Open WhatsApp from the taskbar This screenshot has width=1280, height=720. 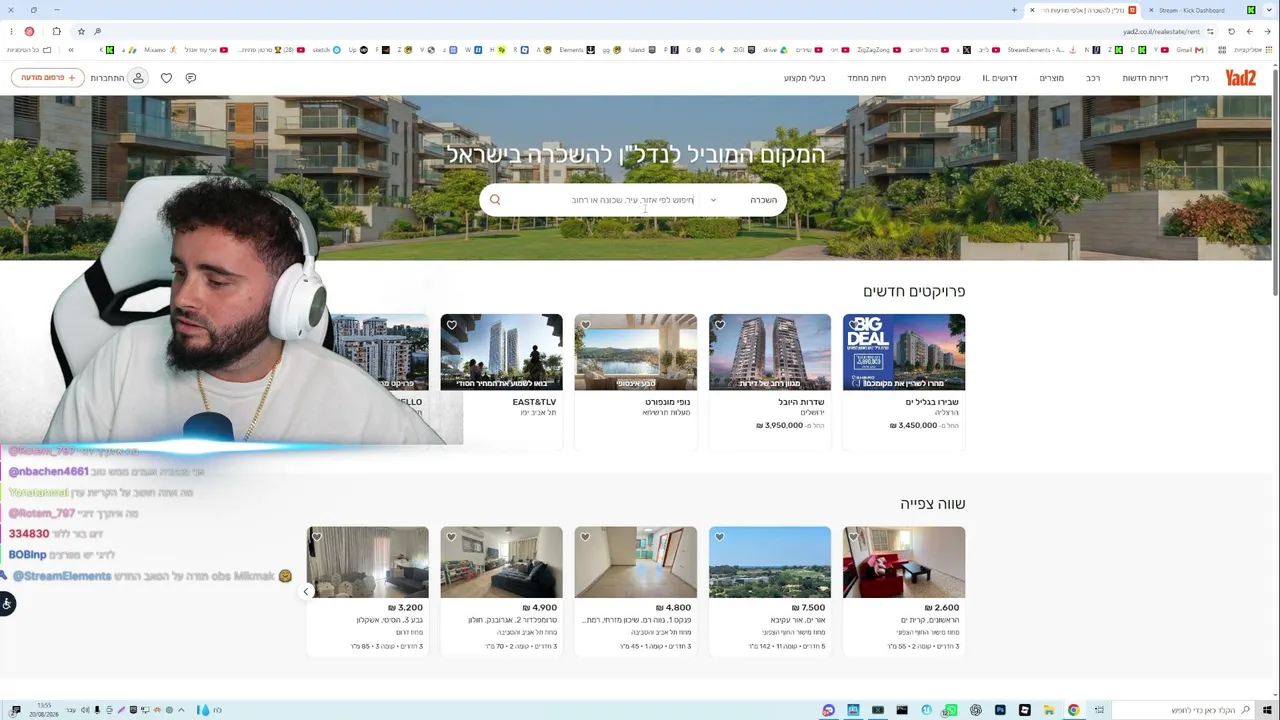point(951,710)
